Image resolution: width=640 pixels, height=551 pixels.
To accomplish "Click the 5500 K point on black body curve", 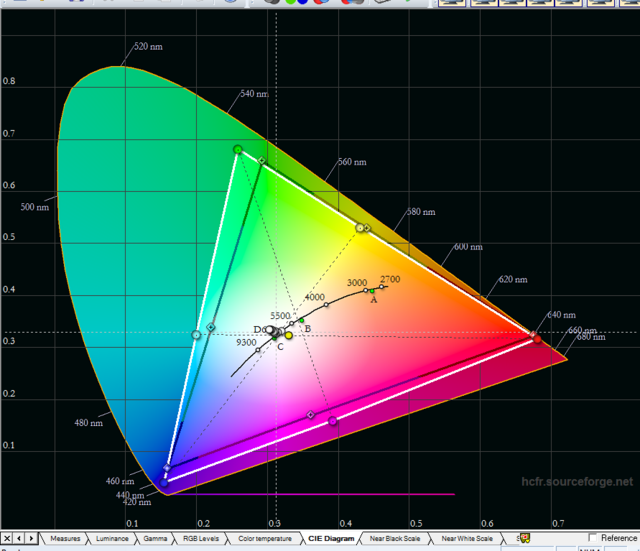I will [291, 323].
